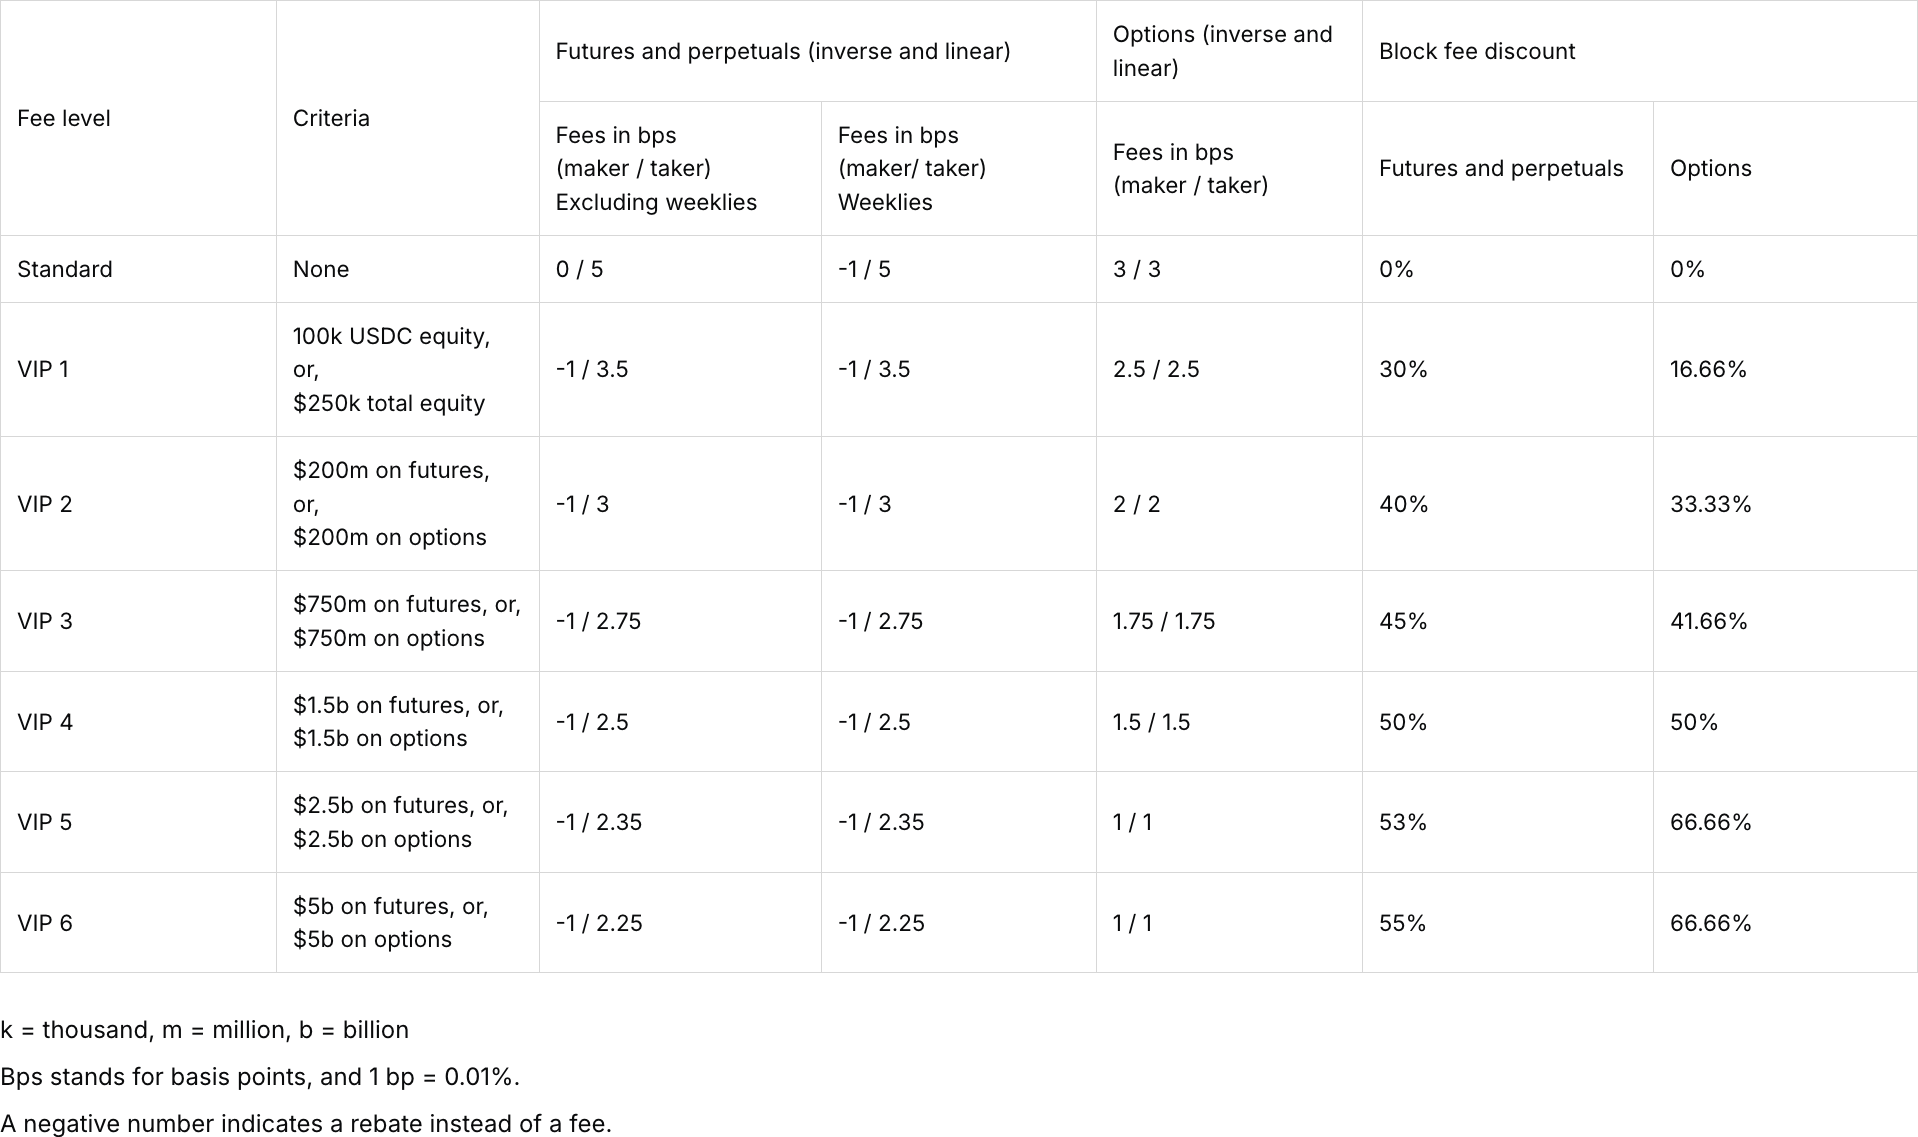Click the "VIP 5" row label

coord(45,822)
